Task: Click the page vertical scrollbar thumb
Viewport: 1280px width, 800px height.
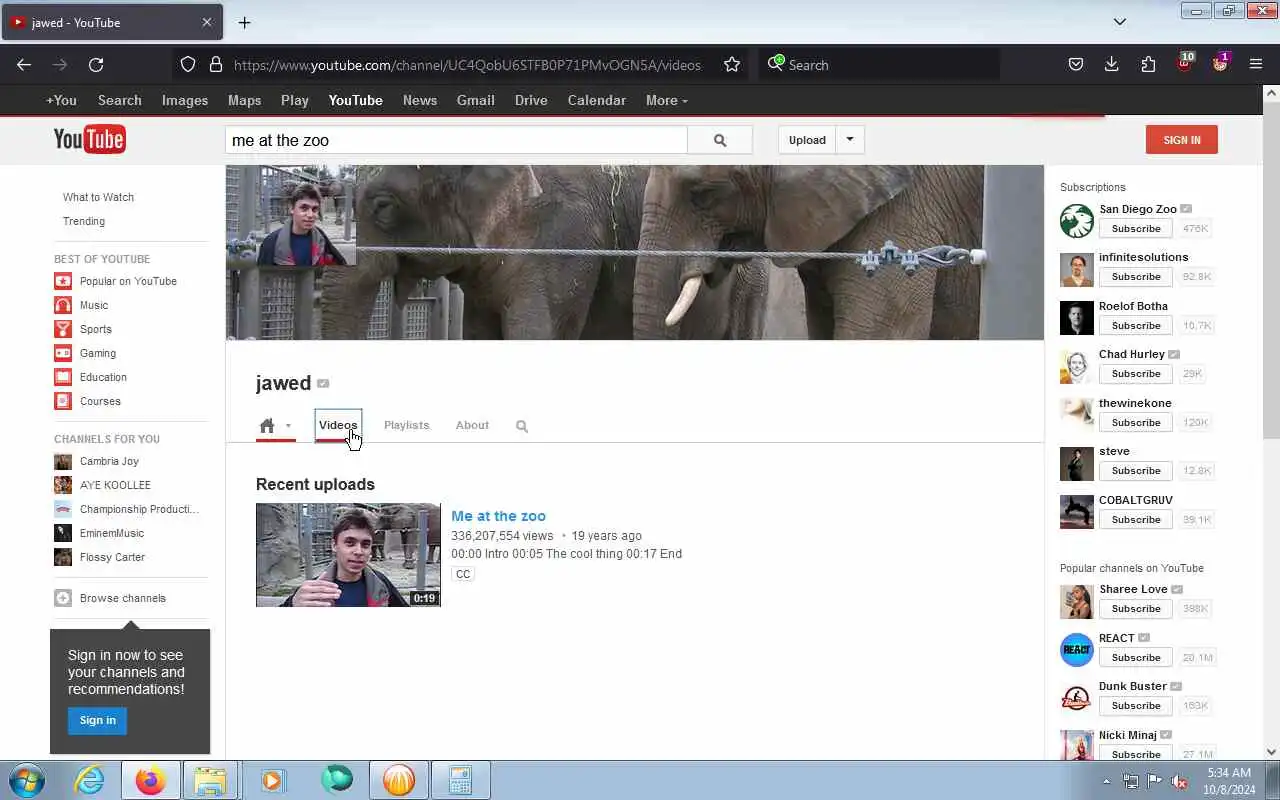Action: tap(1271, 270)
